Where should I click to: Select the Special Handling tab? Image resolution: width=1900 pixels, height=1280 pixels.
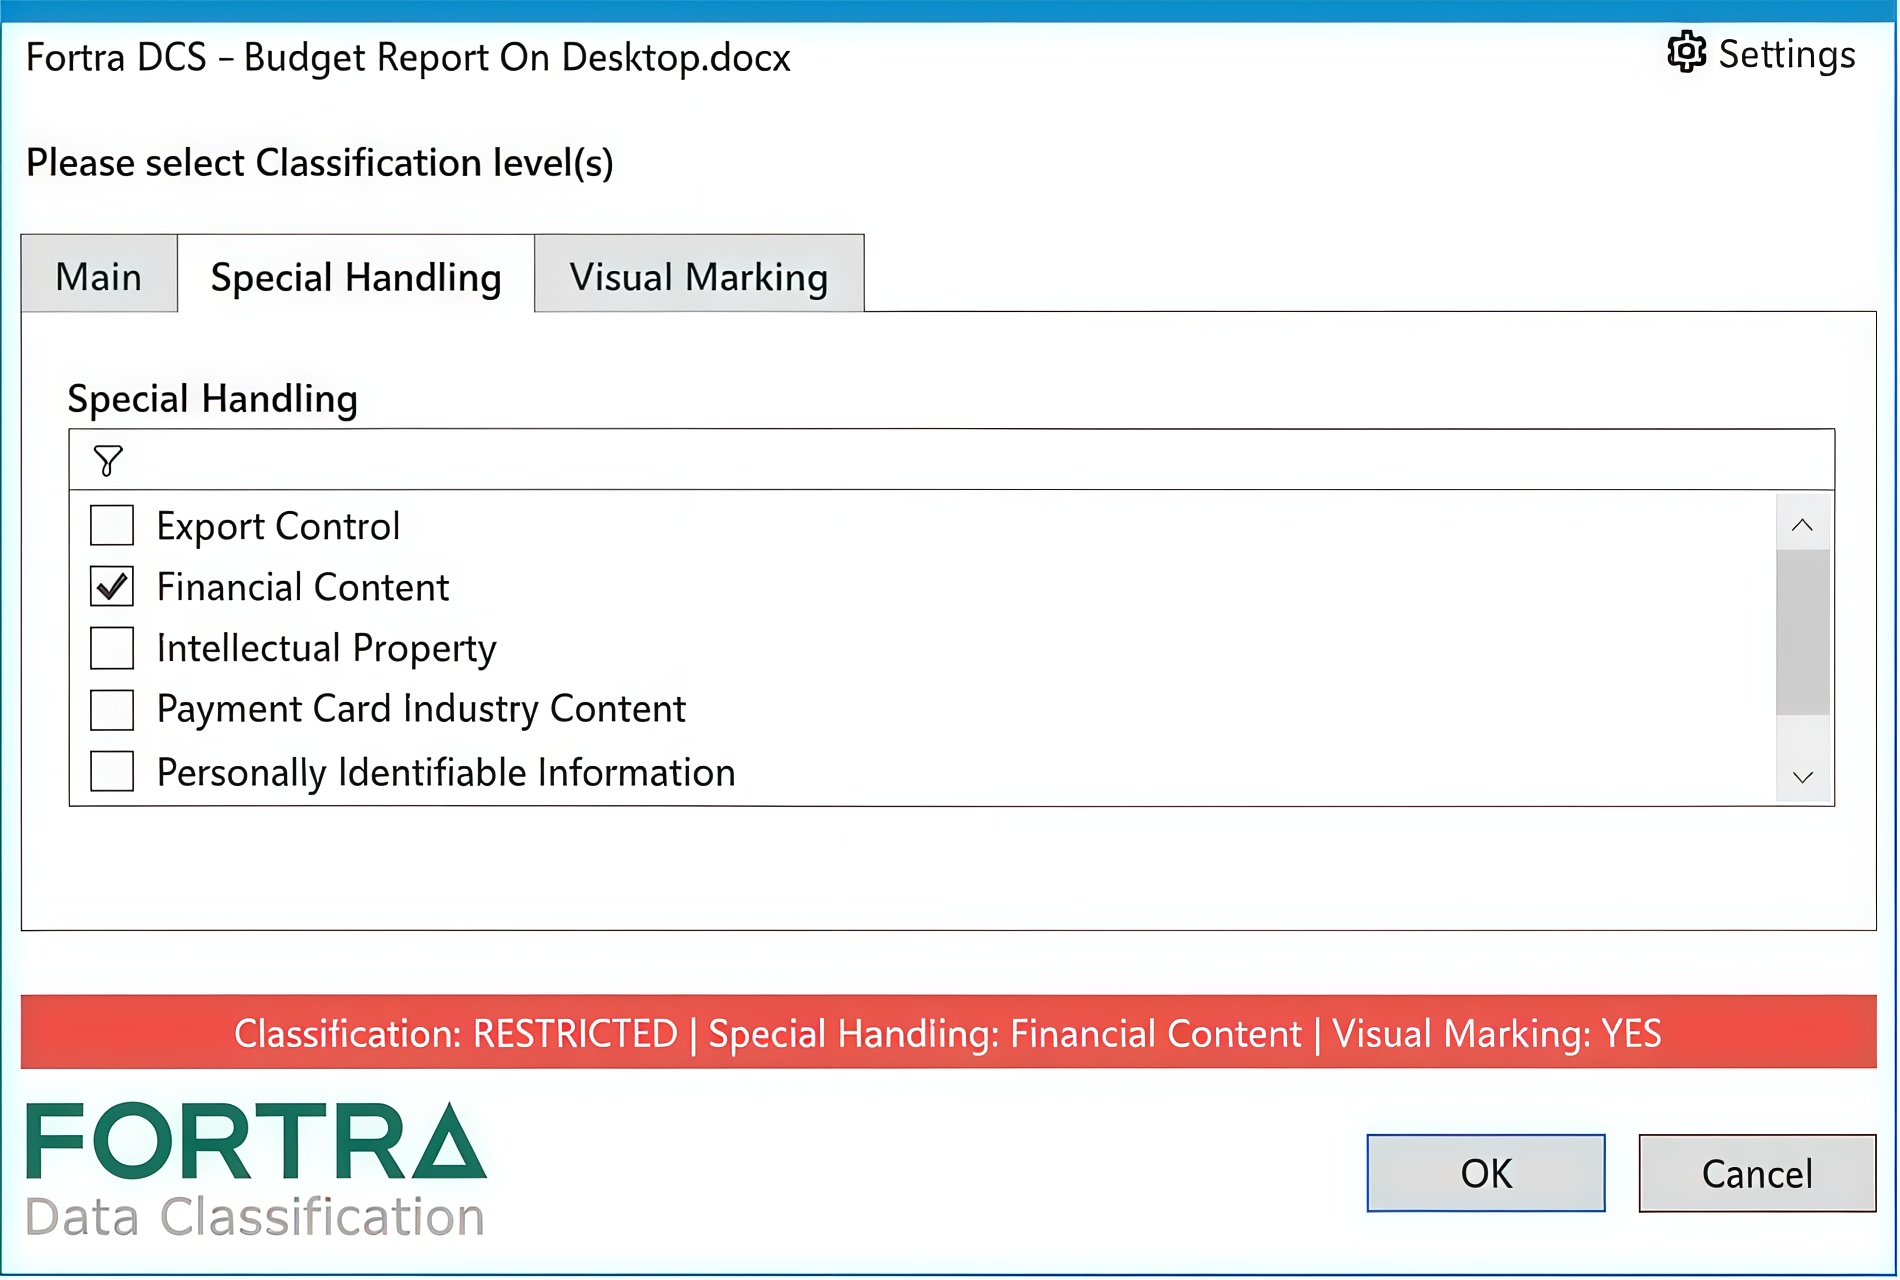pyautogui.click(x=356, y=274)
